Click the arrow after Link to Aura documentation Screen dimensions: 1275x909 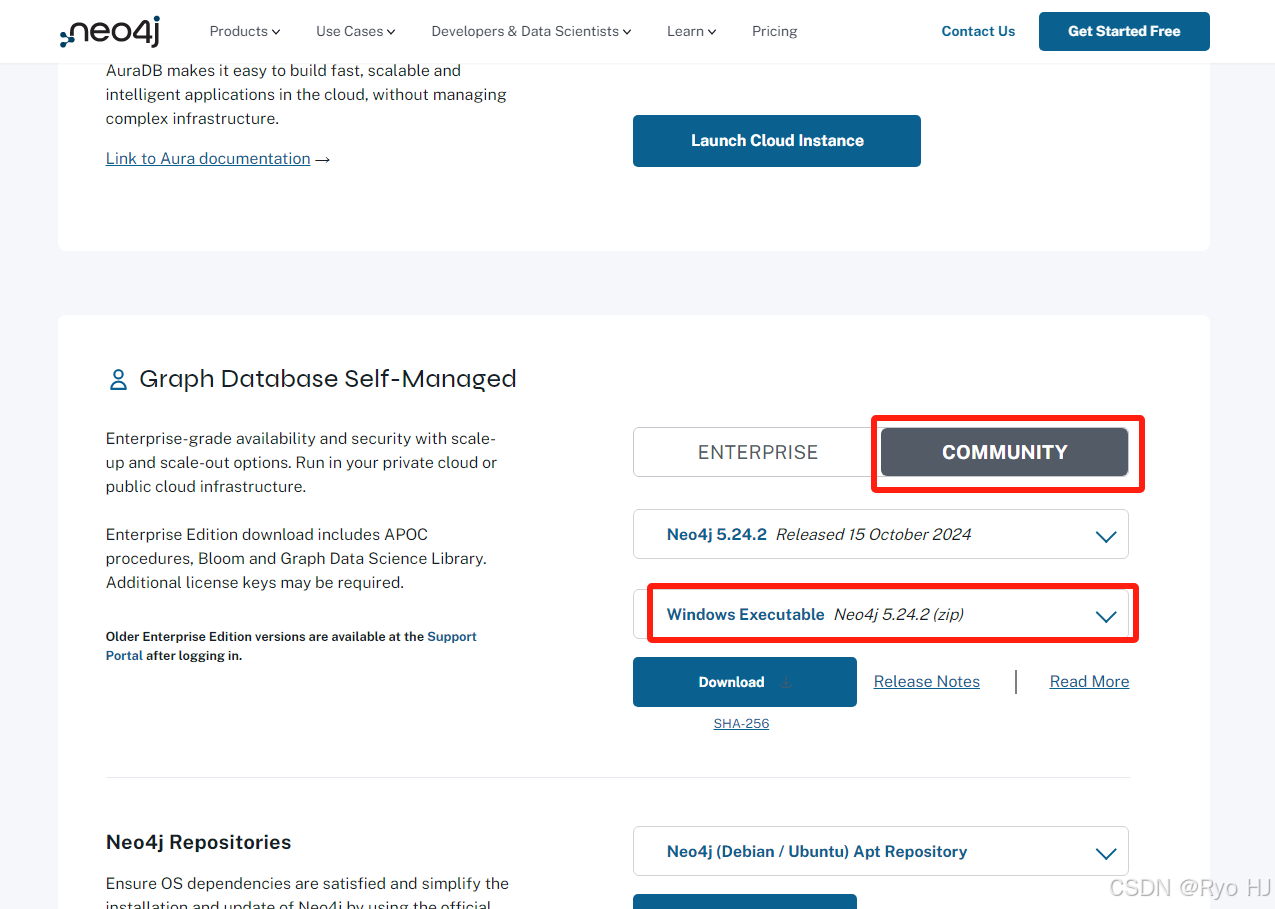[x=322, y=159]
